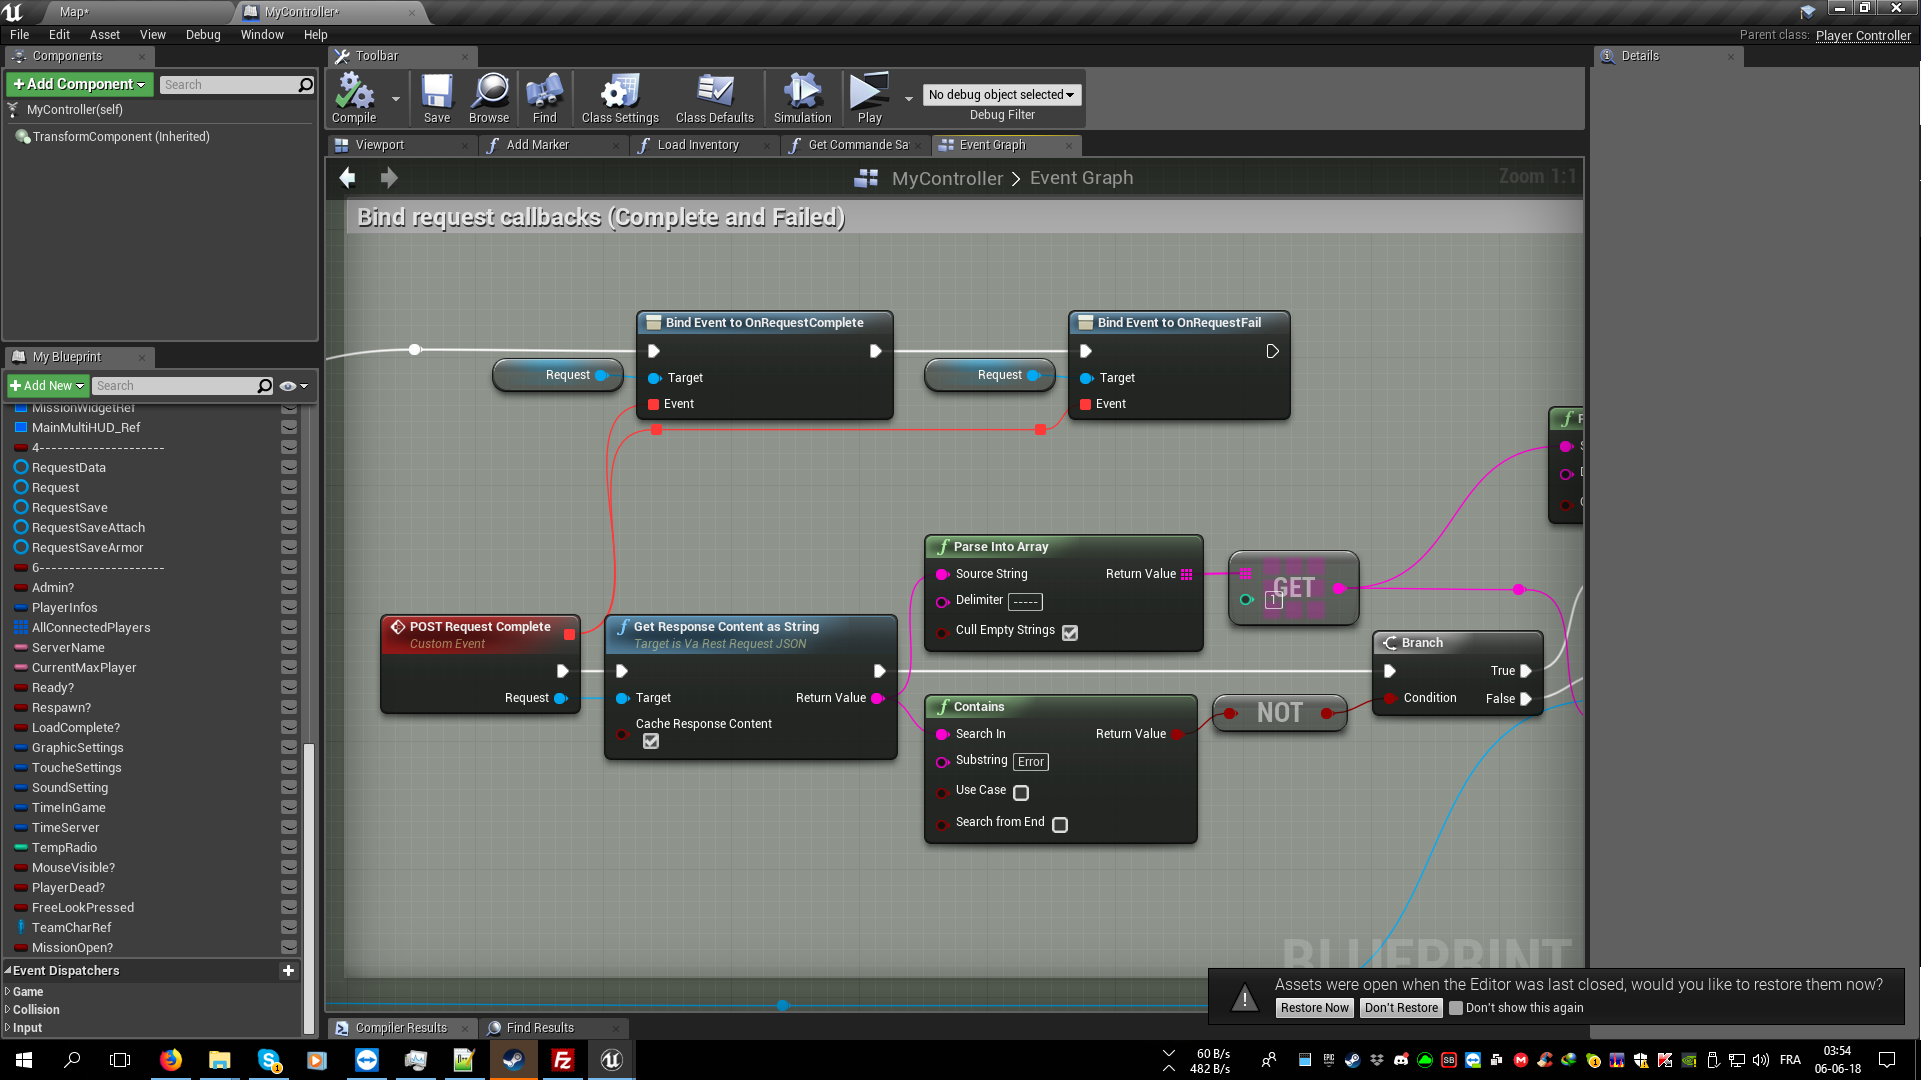Viewport: 1921px width, 1080px height.
Task: Open Class Settings
Action: [x=619, y=97]
